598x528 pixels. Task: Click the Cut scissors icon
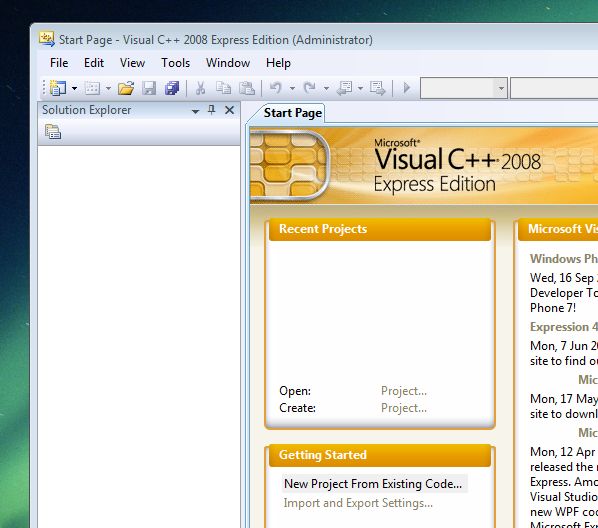pos(200,88)
